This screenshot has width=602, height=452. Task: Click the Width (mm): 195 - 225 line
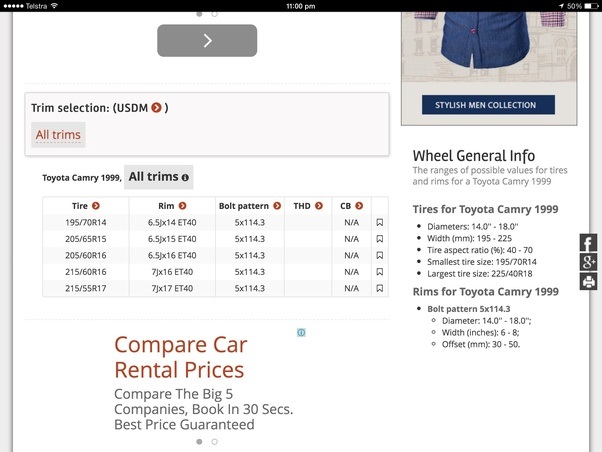470,238
